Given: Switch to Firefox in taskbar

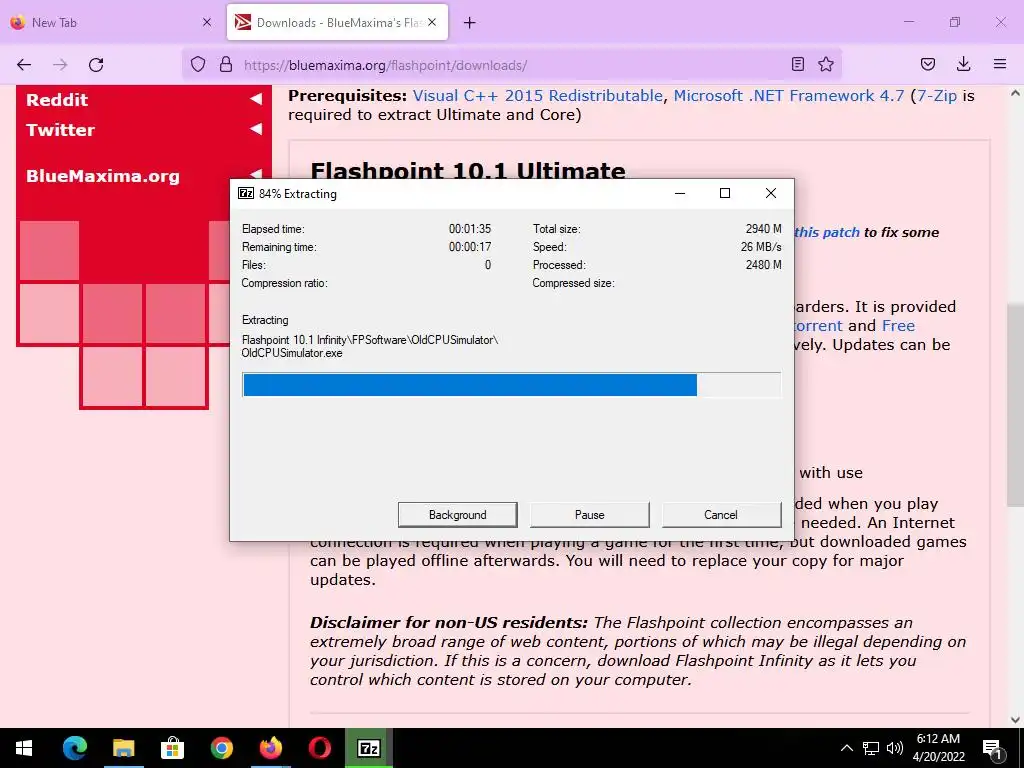Looking at the screenshot, I should [x=270, y=748].
